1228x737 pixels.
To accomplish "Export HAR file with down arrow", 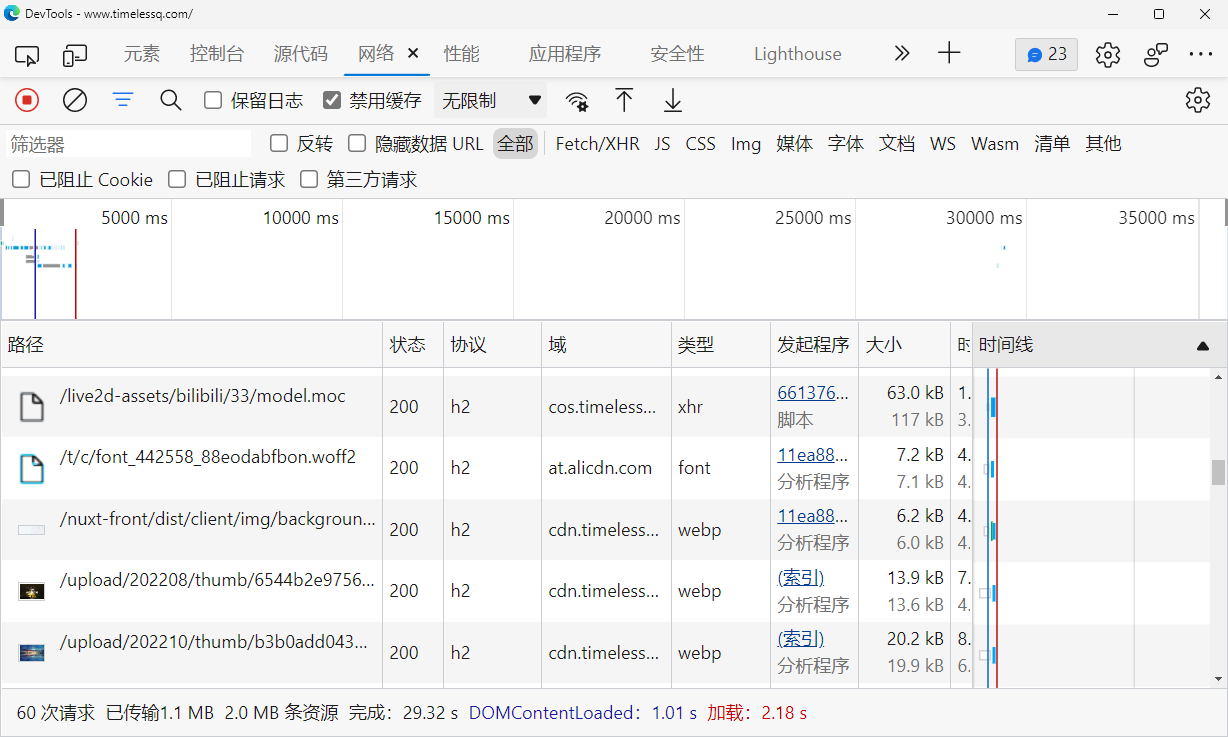I will [x=673, y=100].
